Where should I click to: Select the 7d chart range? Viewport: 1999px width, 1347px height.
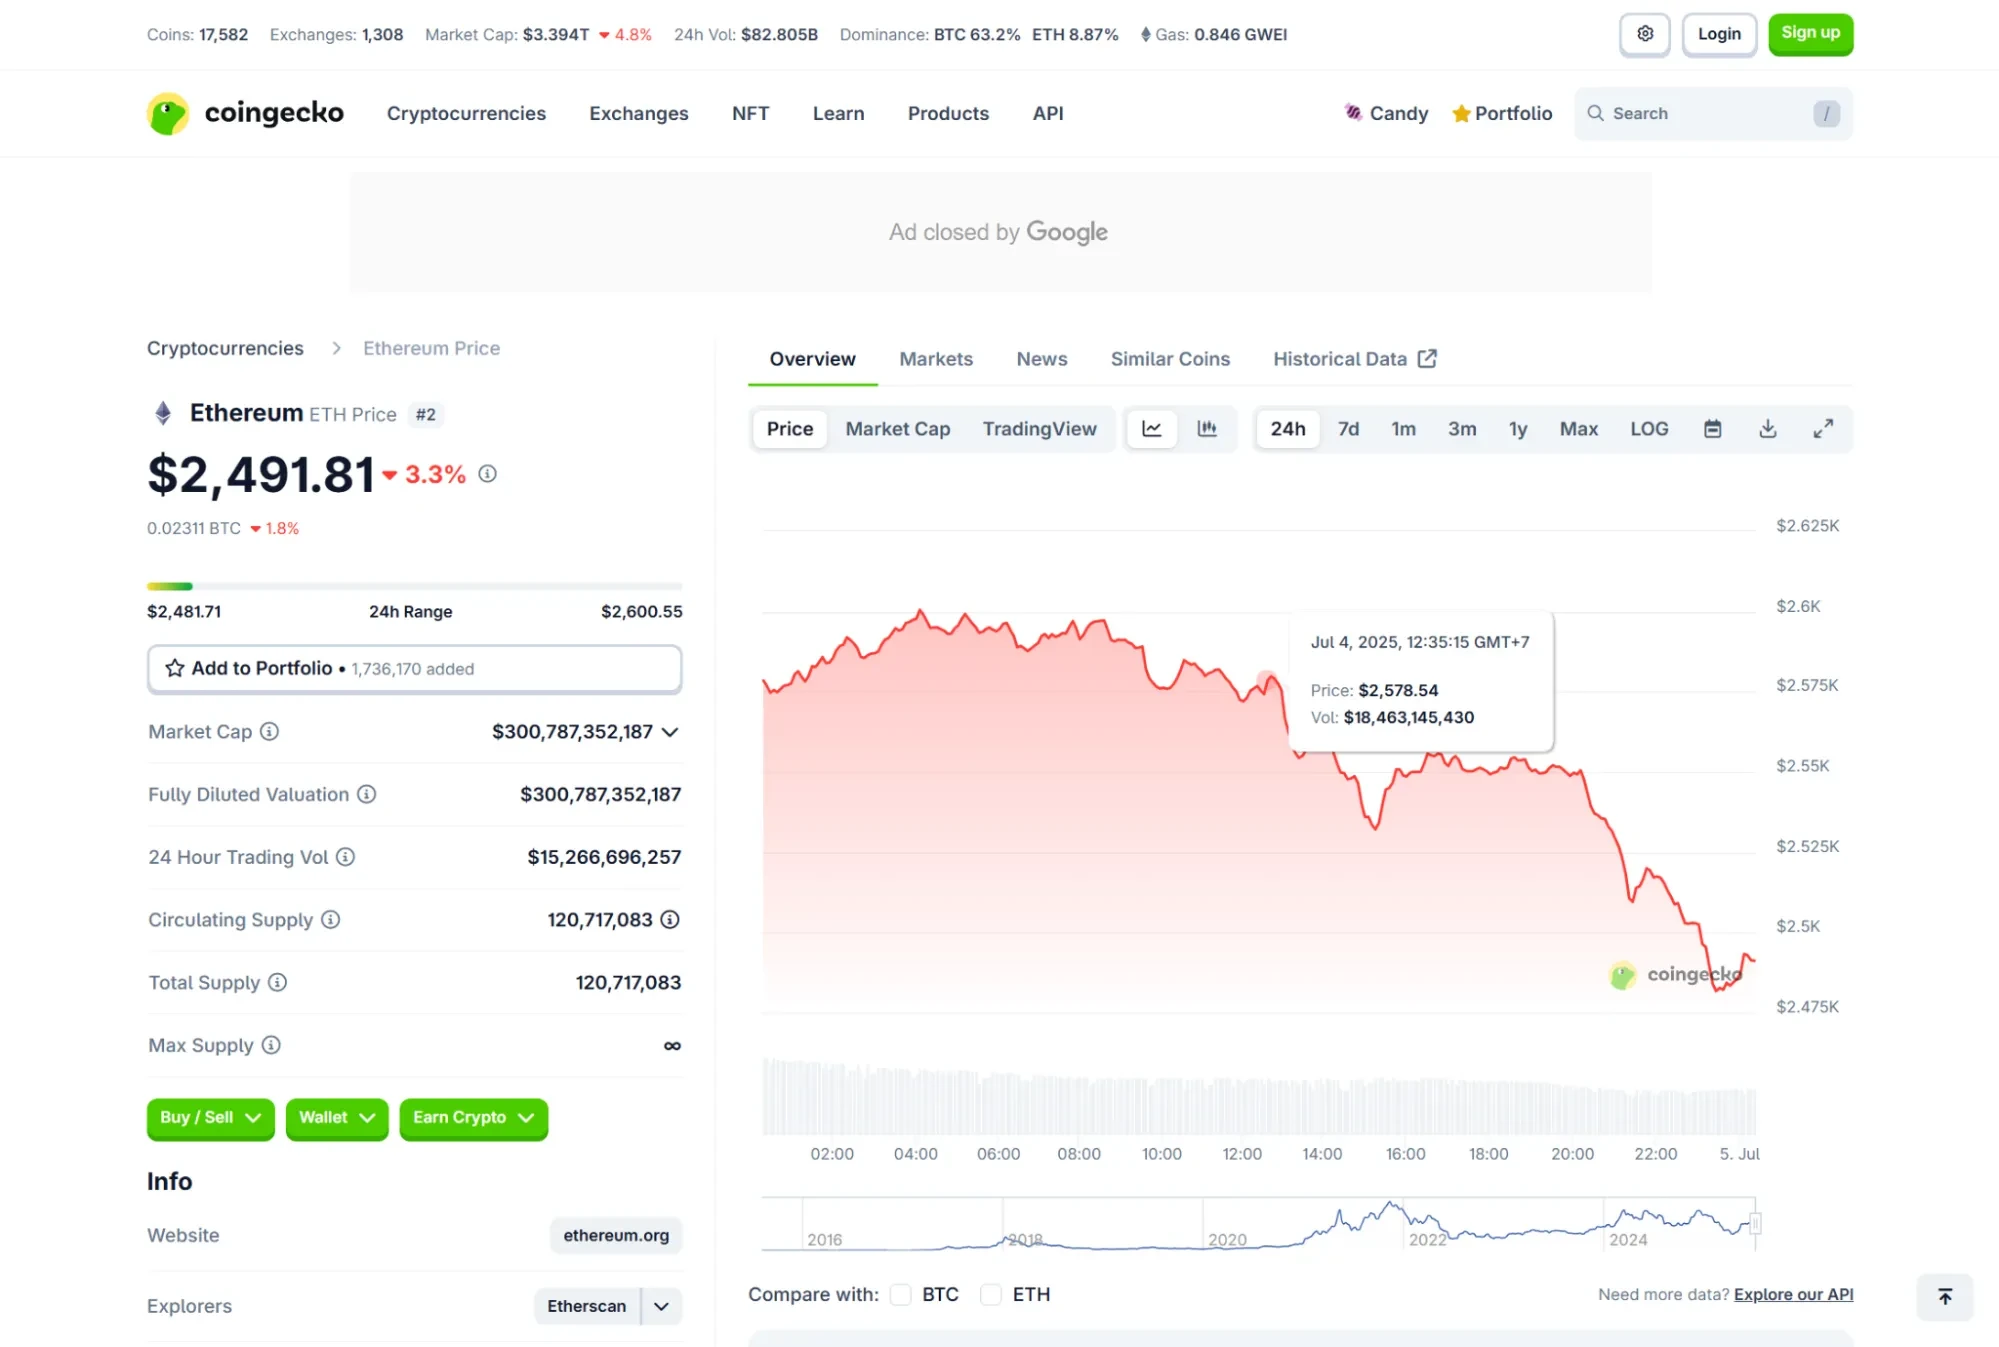point(1348,429)
